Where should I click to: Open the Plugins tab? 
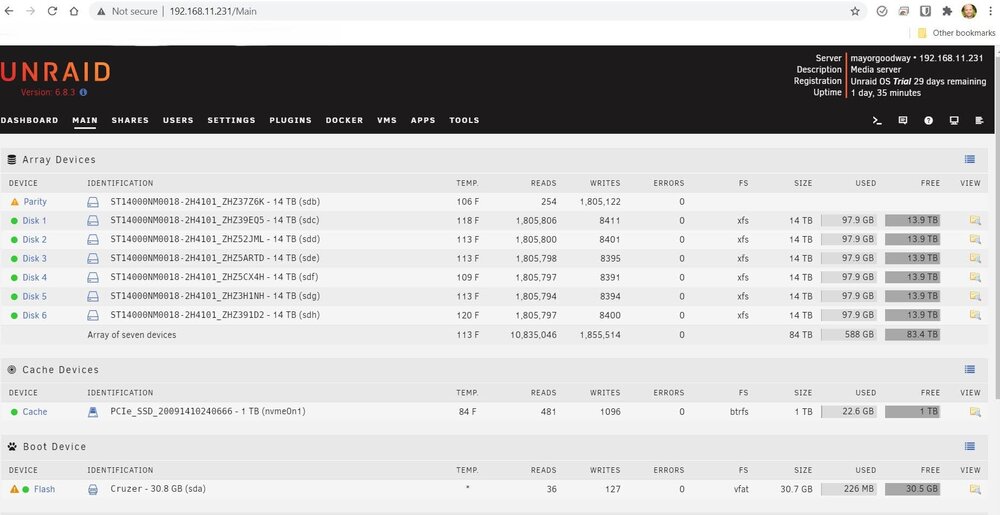pos(290,120)
